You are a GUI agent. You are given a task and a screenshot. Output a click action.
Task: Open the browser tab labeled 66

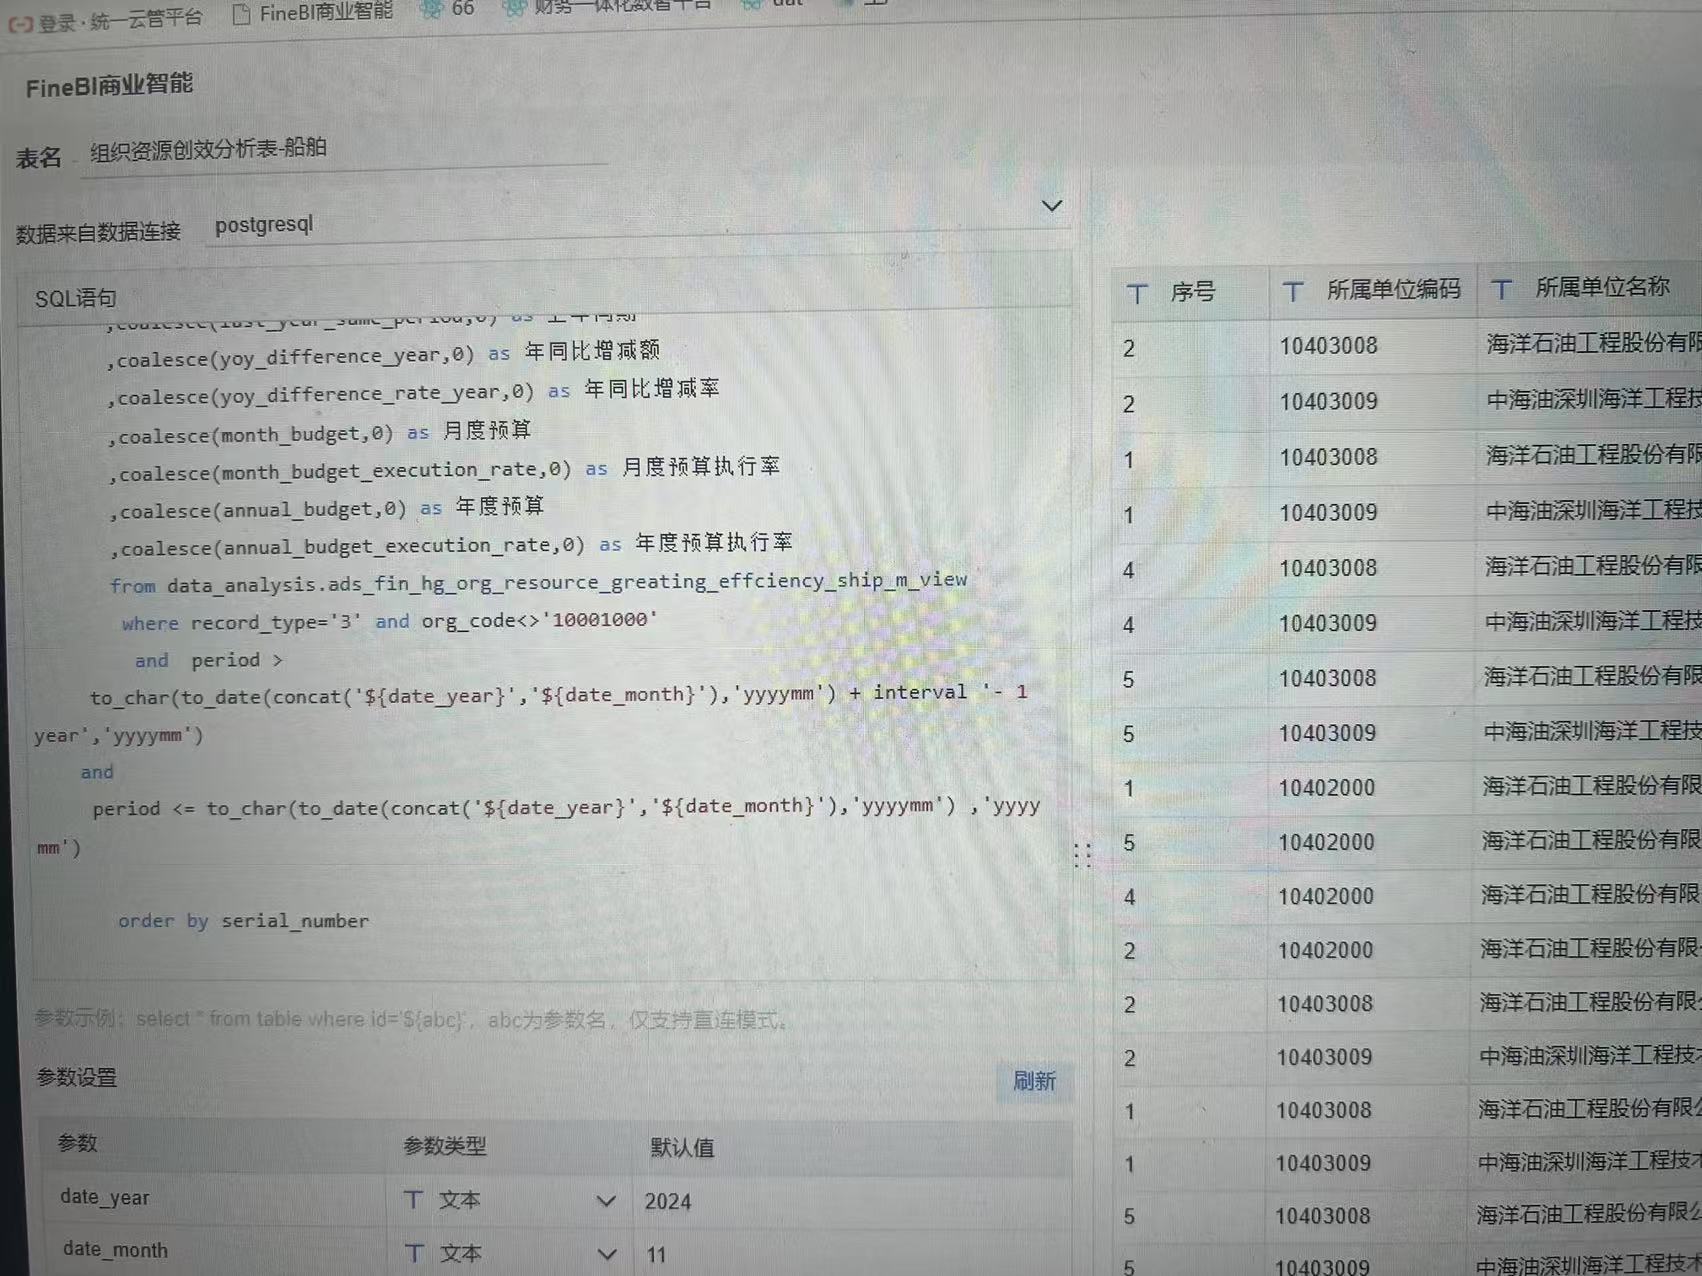click(x=449, y=9)
